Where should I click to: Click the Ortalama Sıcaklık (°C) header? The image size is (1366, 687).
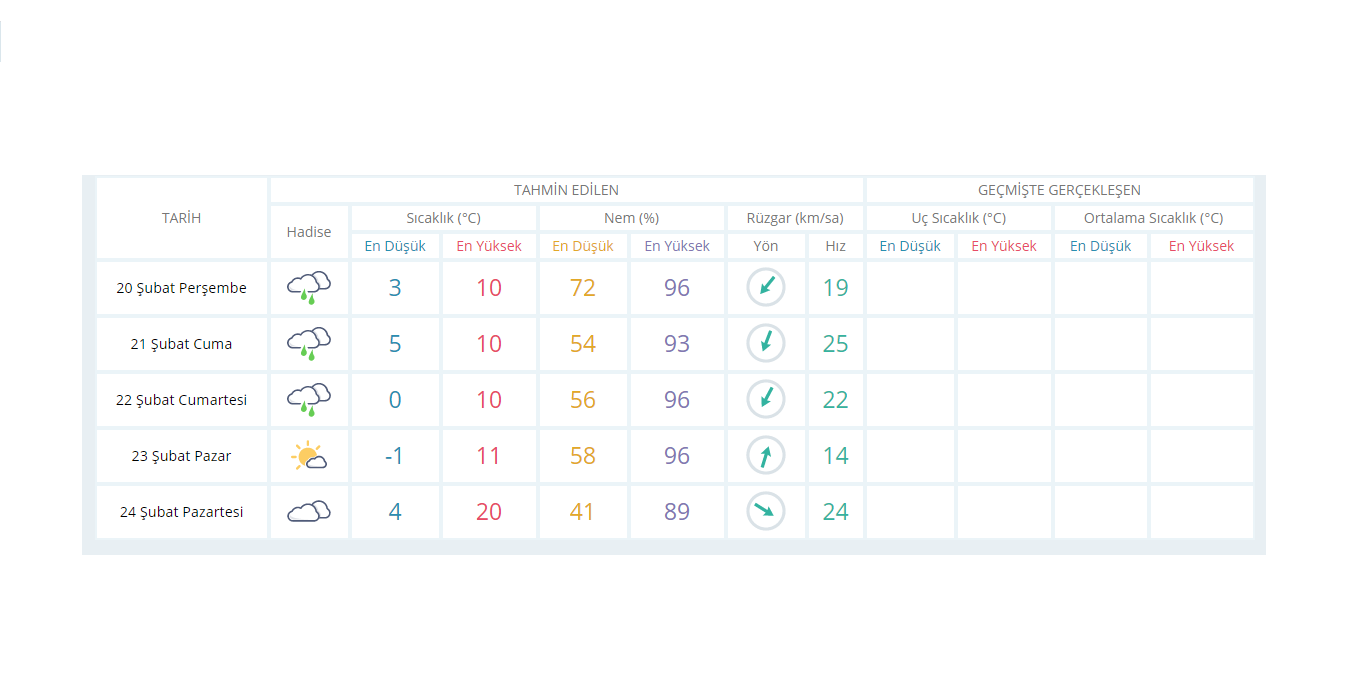point(1153,218)
